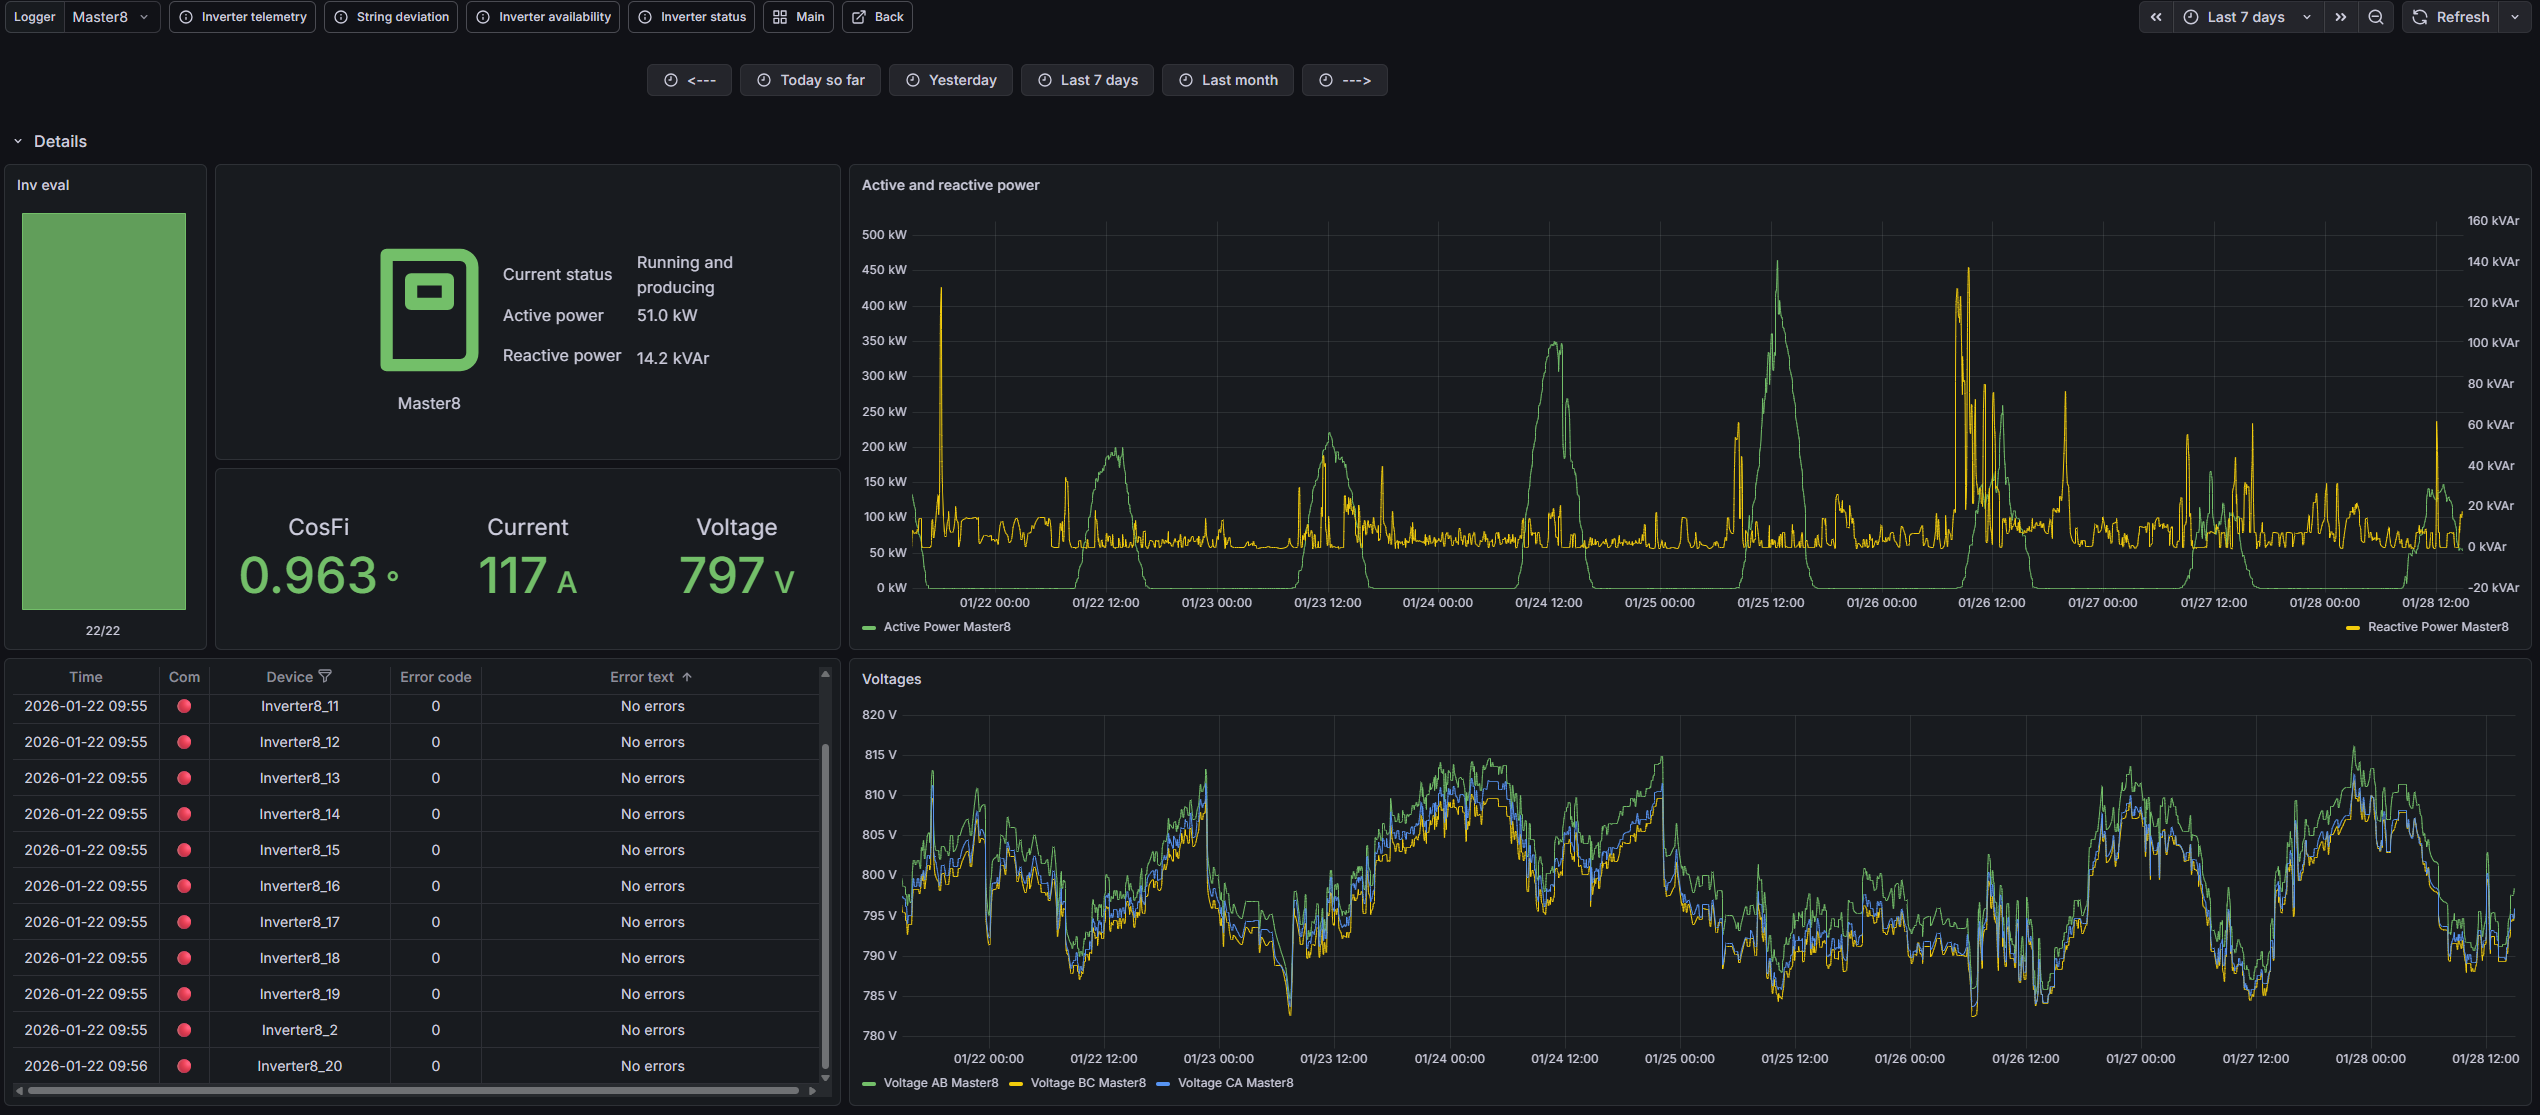Image resolution: width=2540 pixels, height=1115 pixels.
Task: Click the table scroll-down arrow
Action: (x=825, y=1078)
